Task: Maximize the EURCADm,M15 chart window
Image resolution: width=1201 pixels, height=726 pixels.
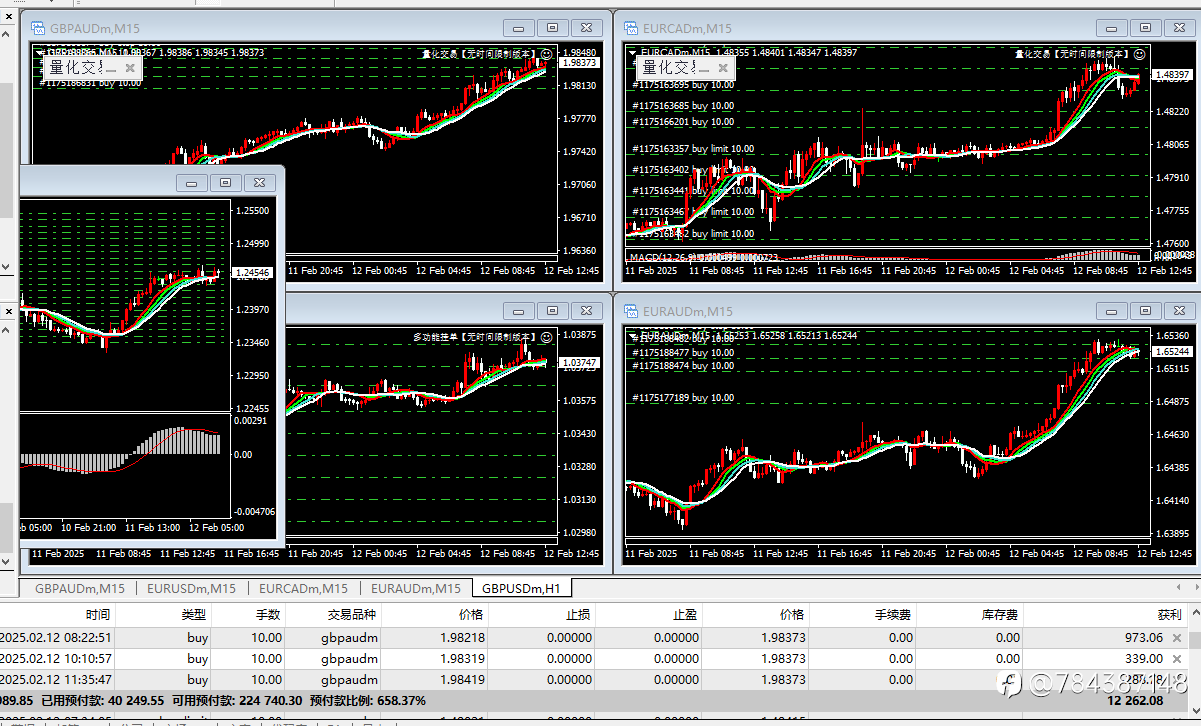Action: (x=1146, y=28)
